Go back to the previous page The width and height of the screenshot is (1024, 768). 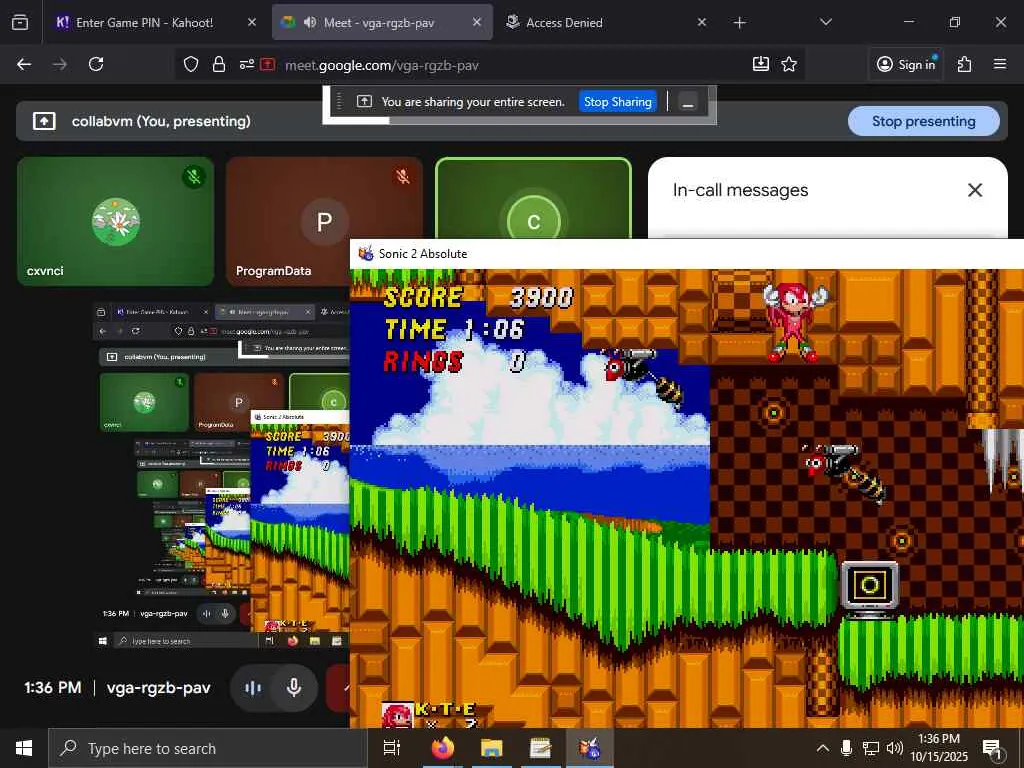[x=24, y=64]
